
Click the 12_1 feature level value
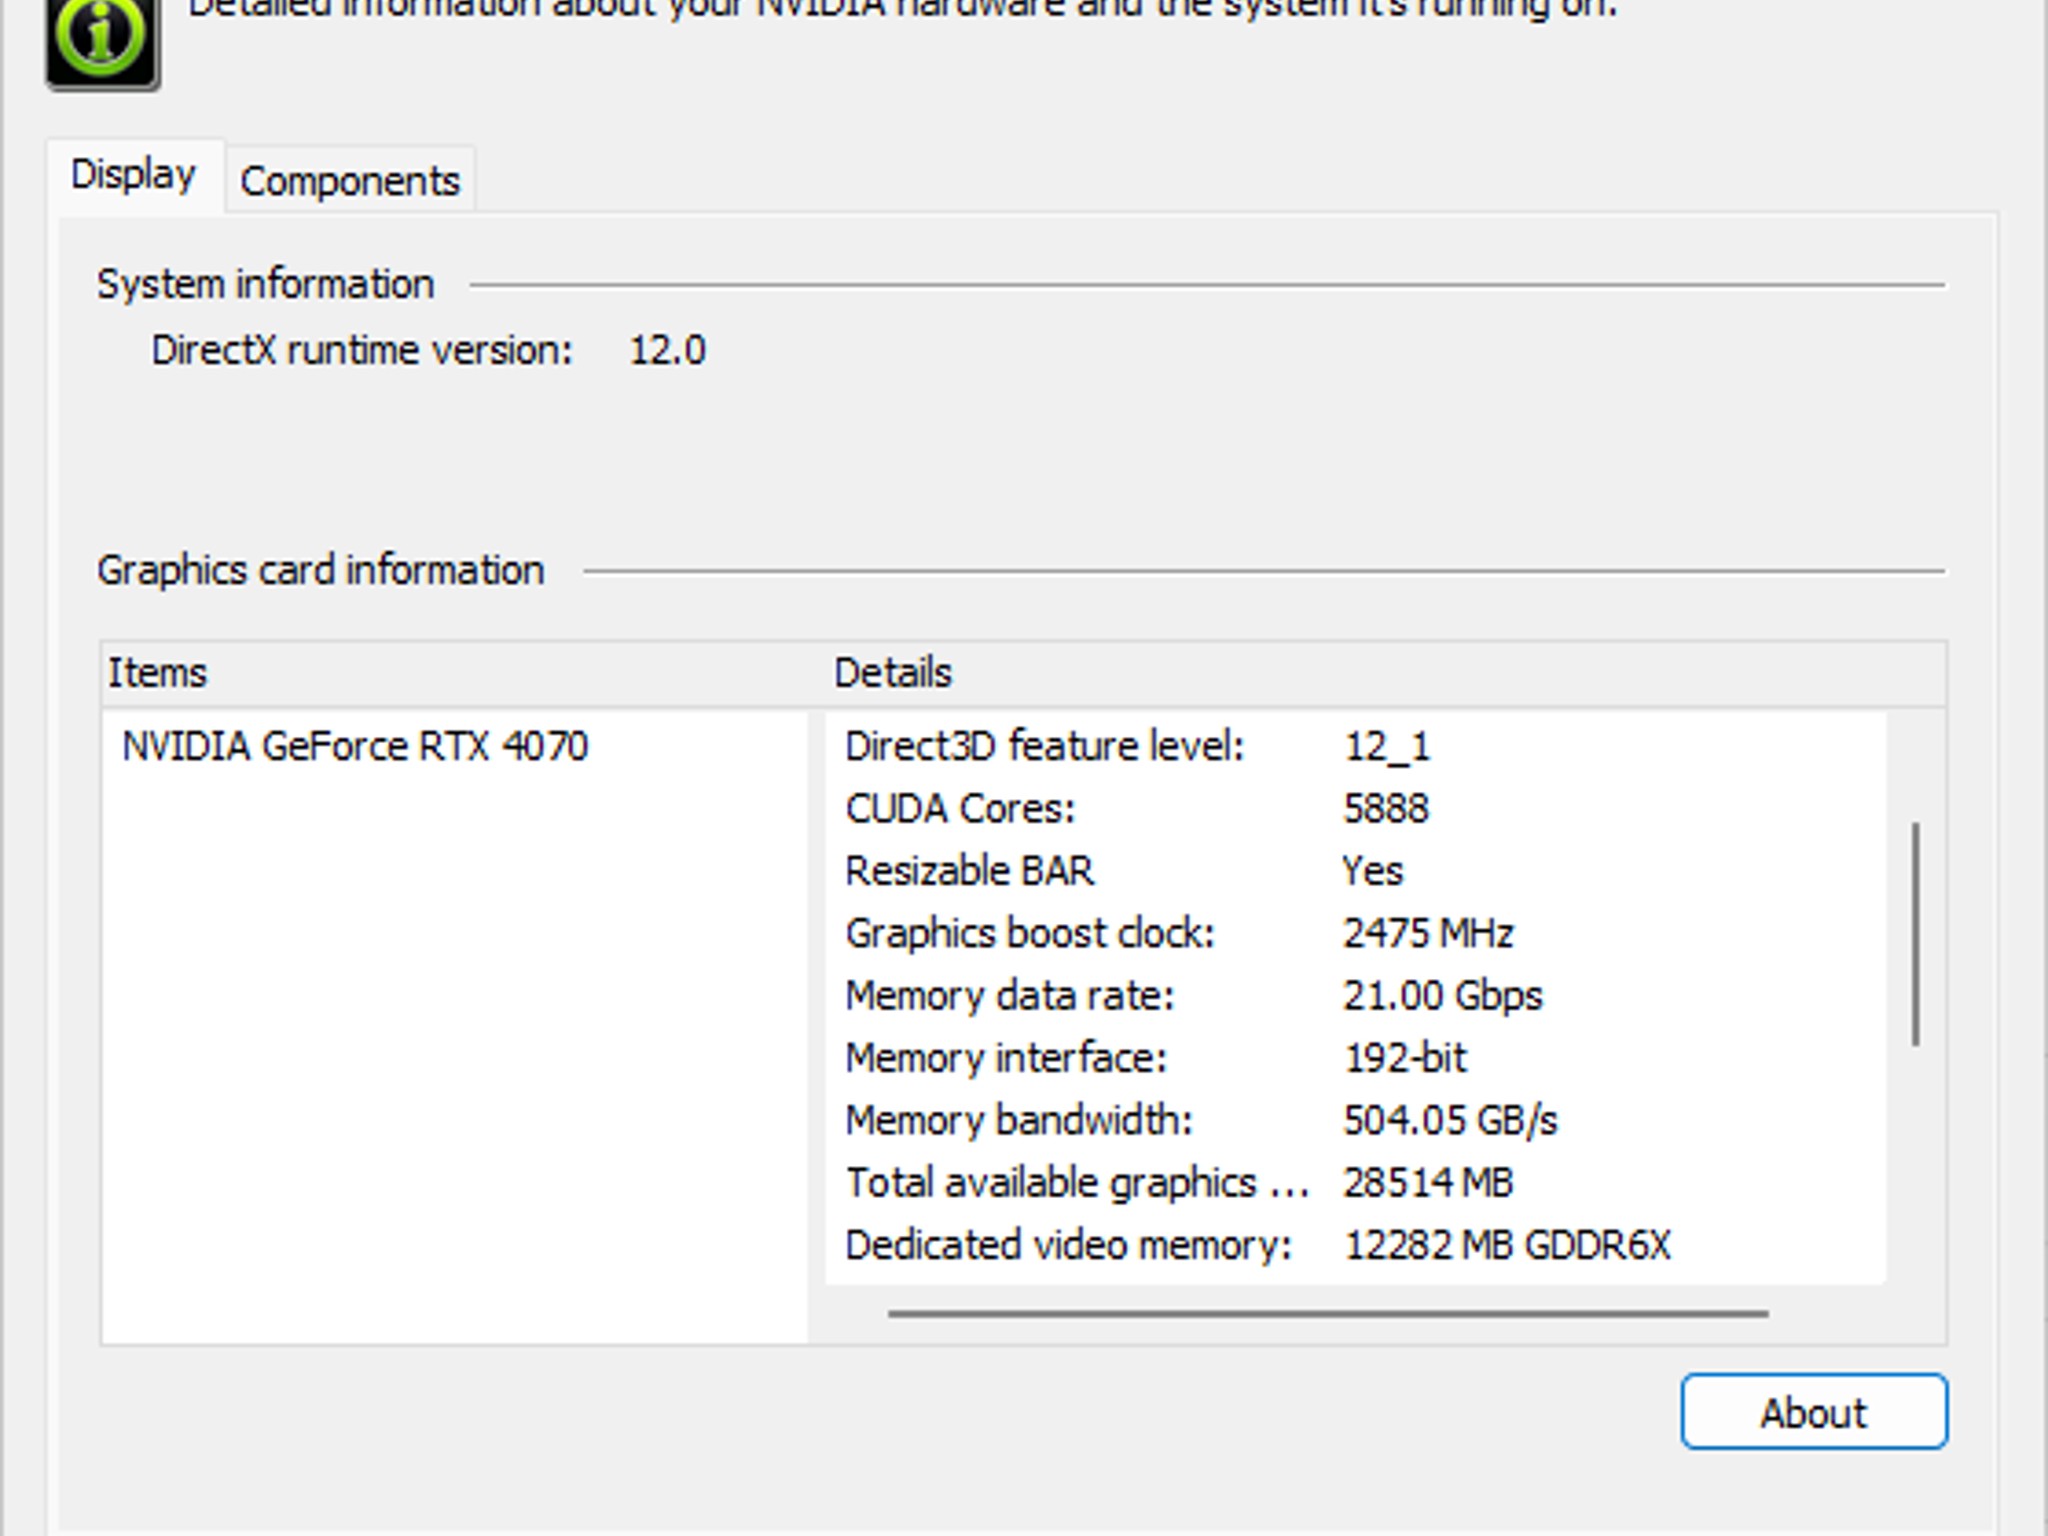(x=1387, y=747)
